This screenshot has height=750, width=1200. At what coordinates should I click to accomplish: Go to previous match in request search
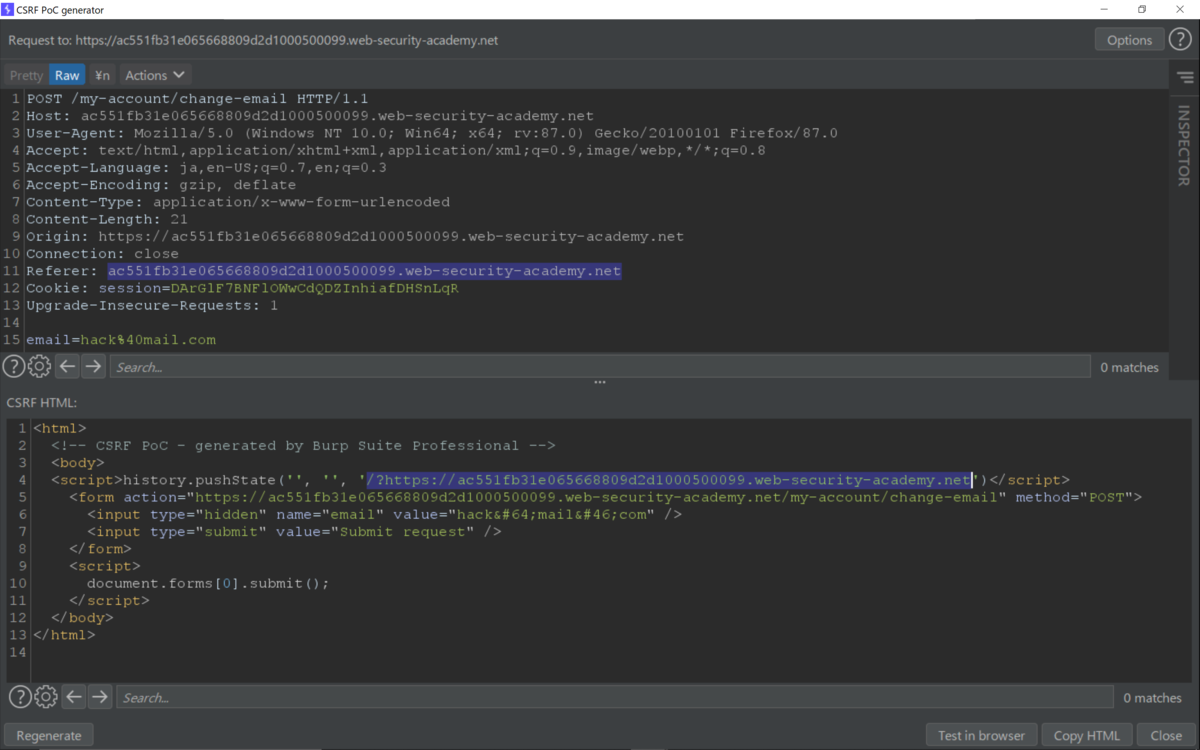[x=67, y=367]
